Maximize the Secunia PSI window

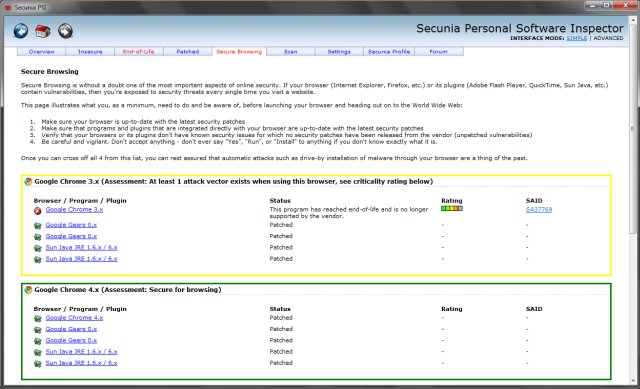tap(607, 5)
